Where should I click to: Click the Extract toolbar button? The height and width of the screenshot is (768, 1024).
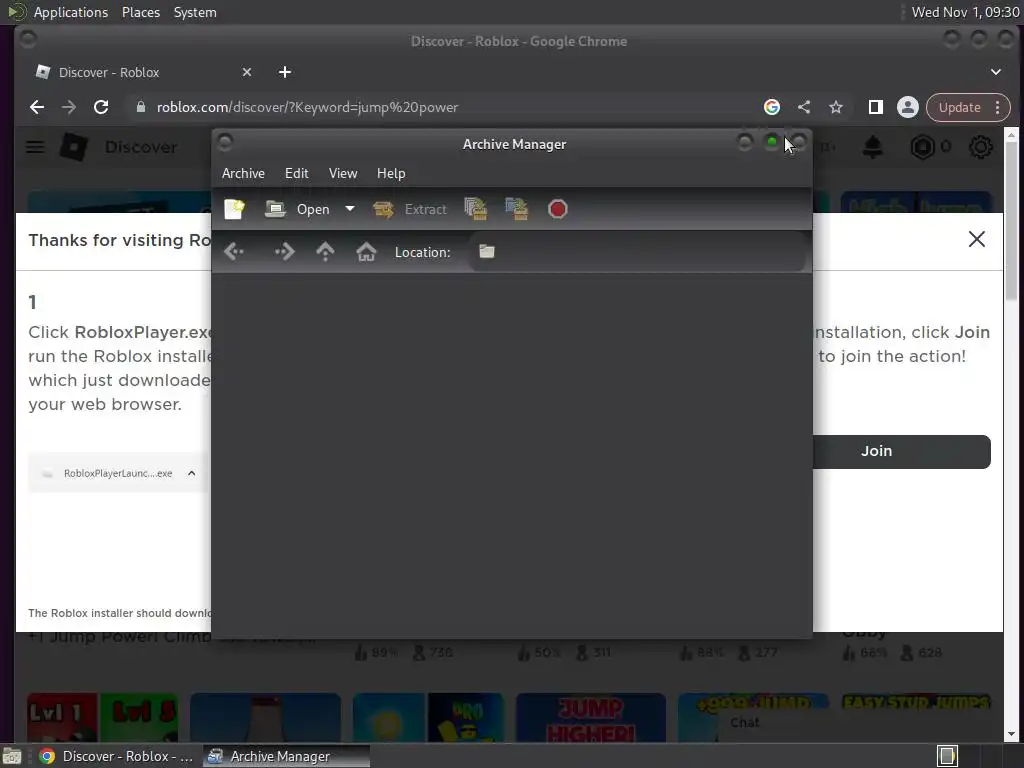(410, 209)
